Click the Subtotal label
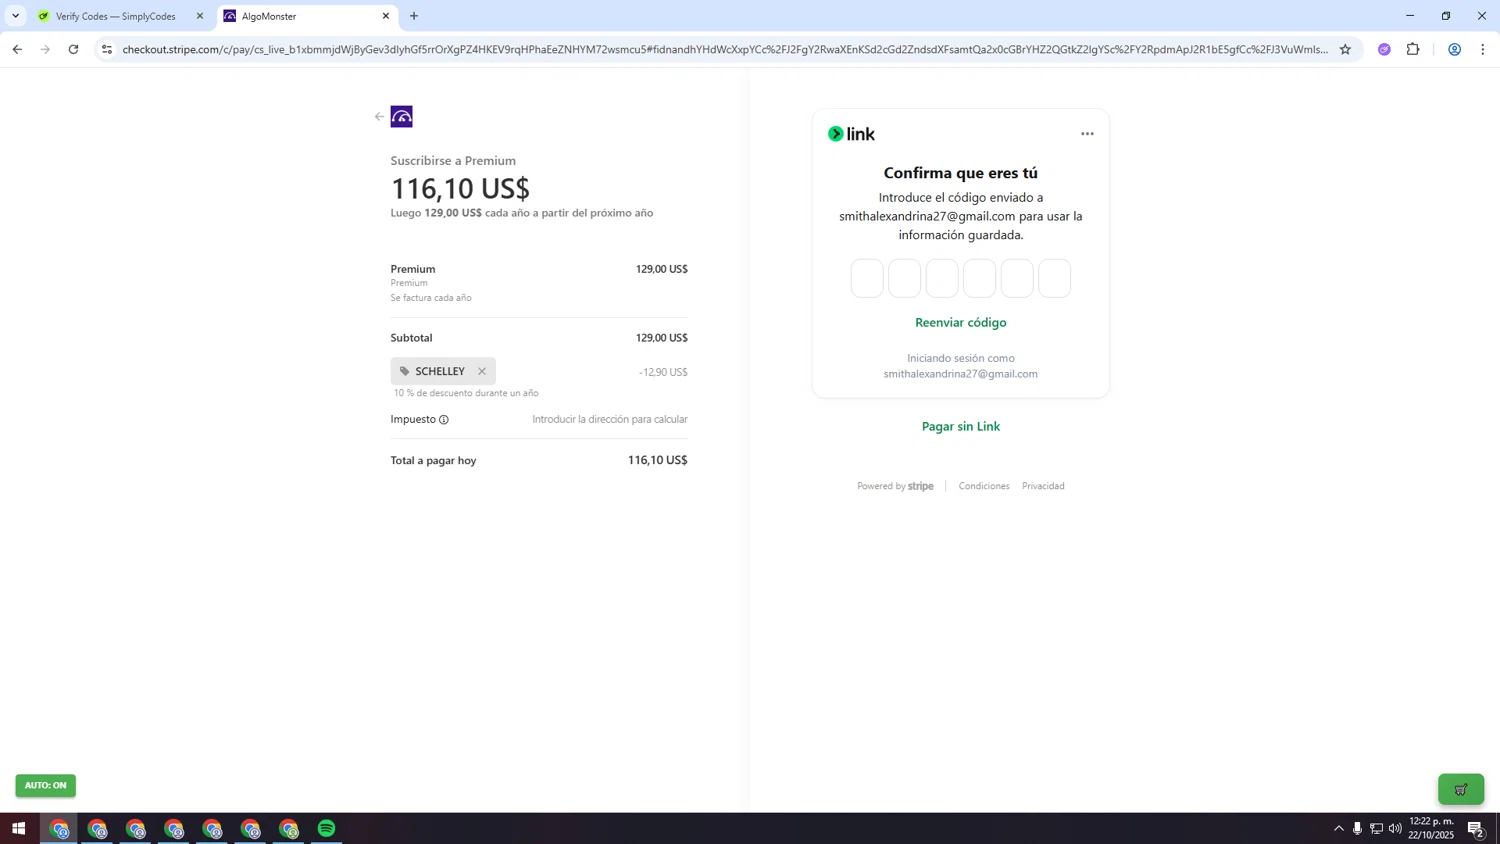This screenshot has height=844, width=1500. [x=412, y=338]
